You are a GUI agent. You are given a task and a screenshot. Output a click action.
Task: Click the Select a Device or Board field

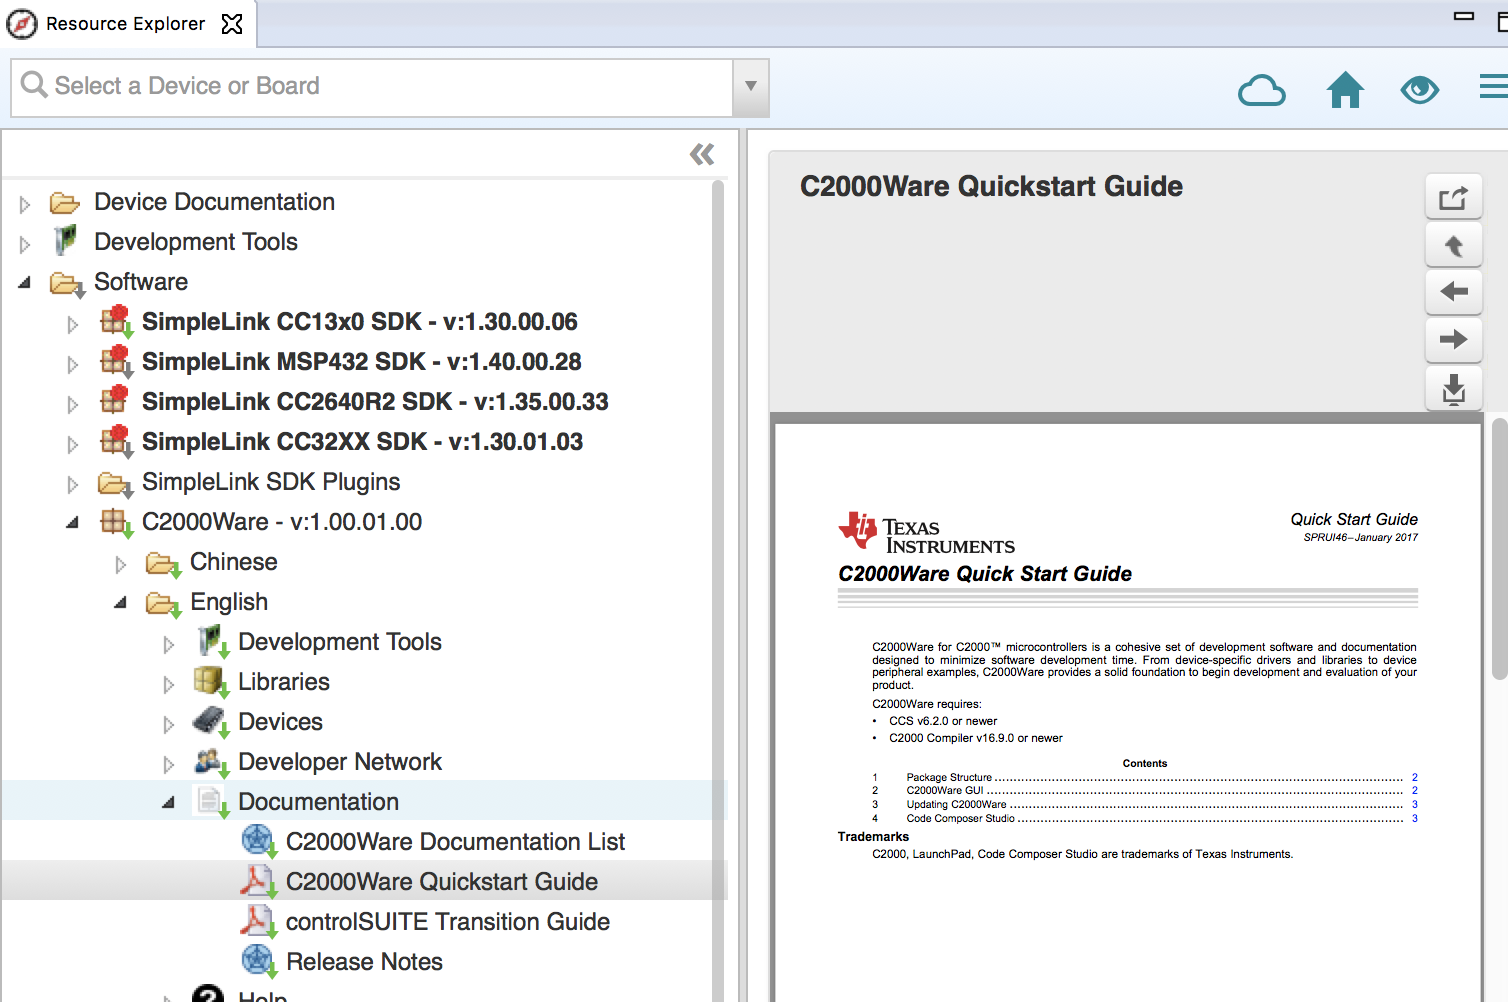pos(372,87)
